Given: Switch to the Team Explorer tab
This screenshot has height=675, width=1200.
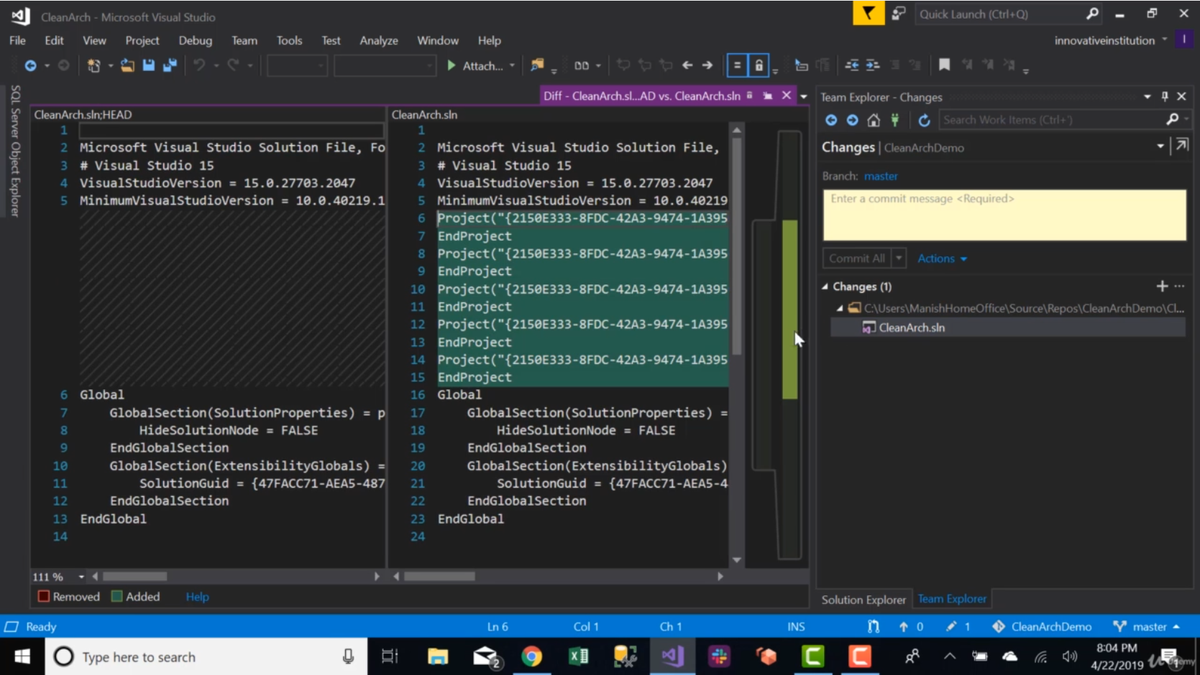Looking at the screenshot, I should point(952,599).
